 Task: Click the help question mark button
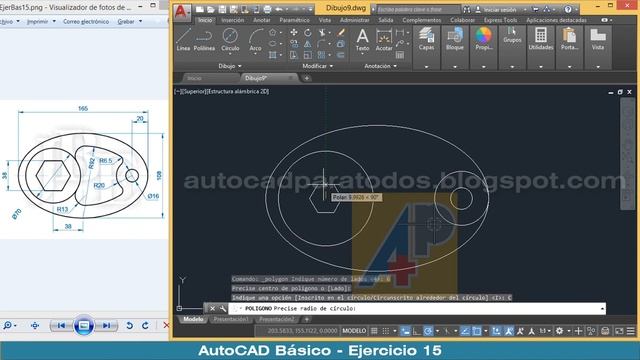click(x=568, y=9)
